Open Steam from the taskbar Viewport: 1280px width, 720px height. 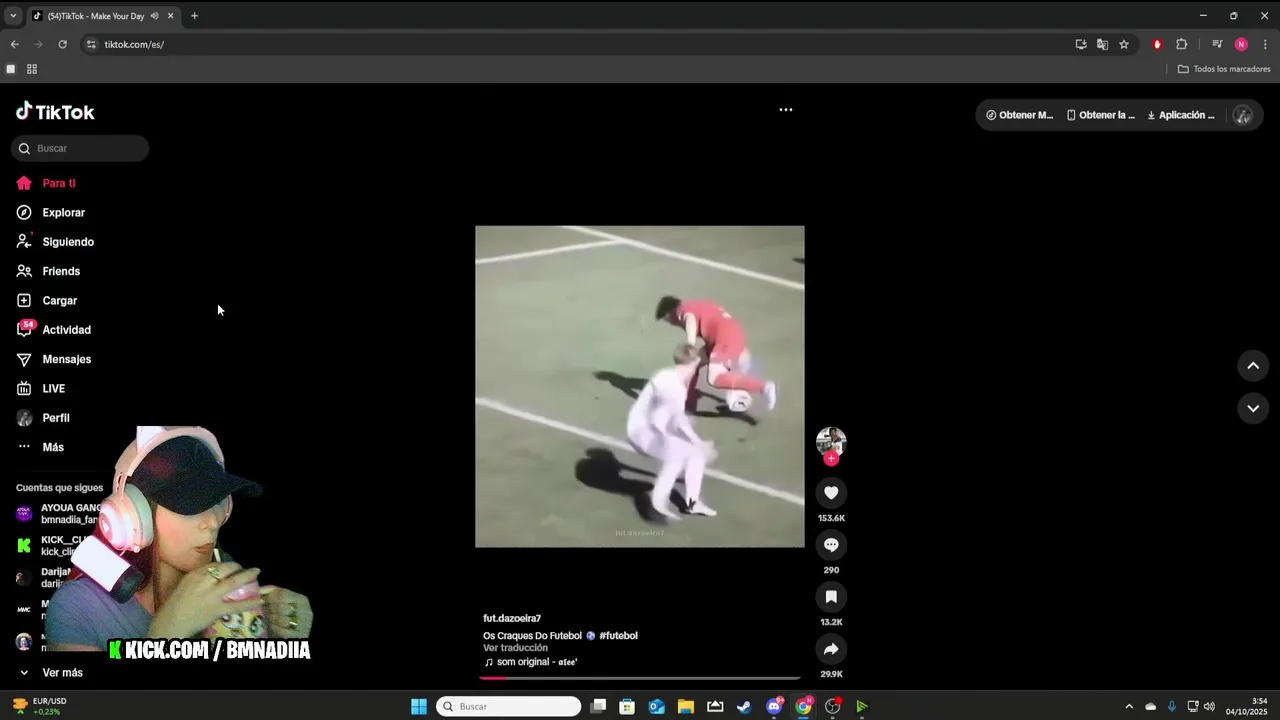[x=744, y=706]
